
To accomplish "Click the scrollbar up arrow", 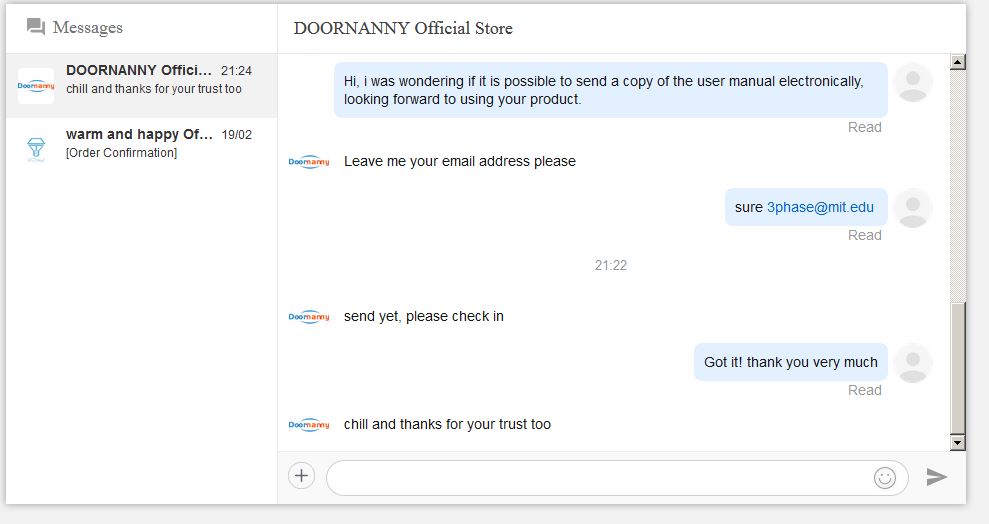I will tap(957, 62).
